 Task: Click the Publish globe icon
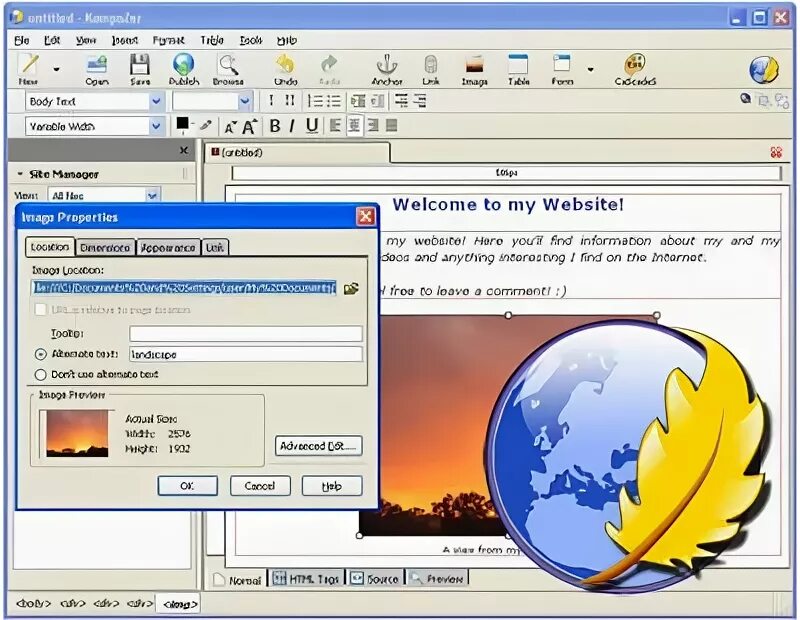(184, 68)
